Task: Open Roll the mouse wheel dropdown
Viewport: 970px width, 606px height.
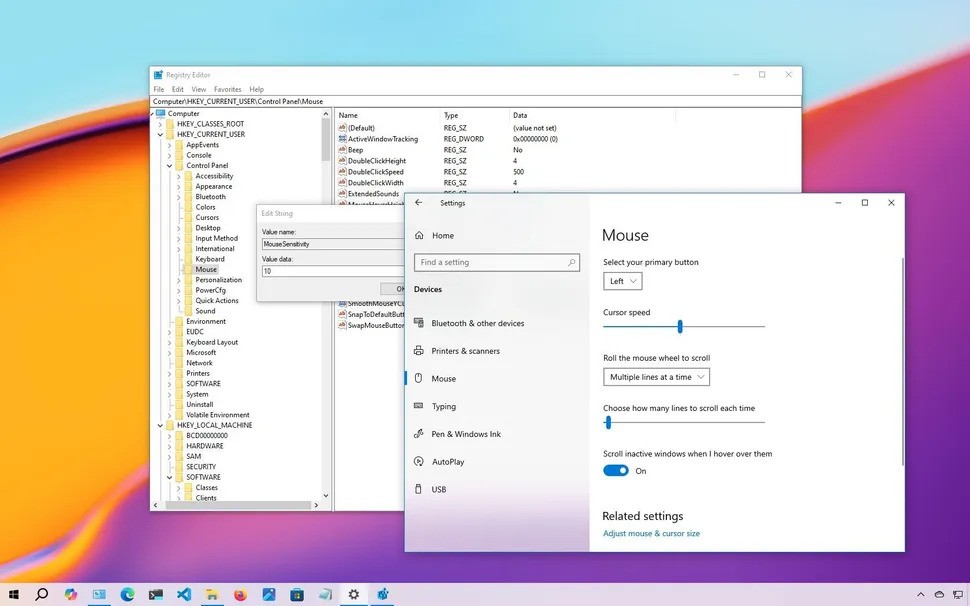Action: [656, 377]
